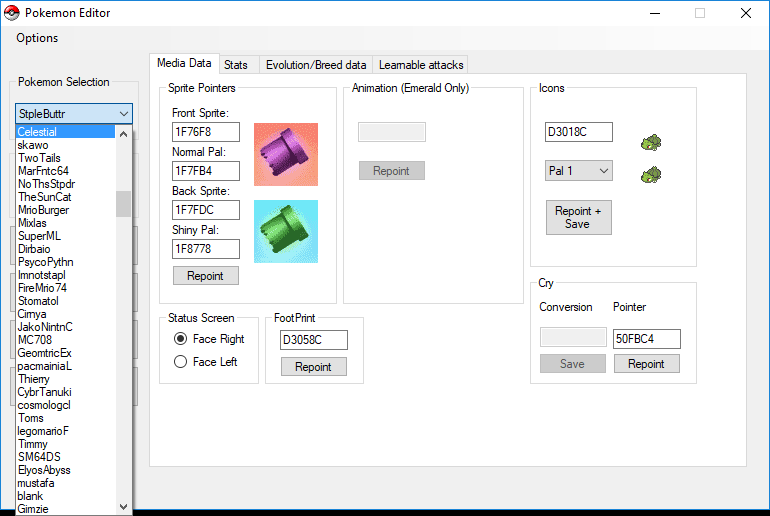
Task: Click the purple front sprite image
Action: coord(285,155)
